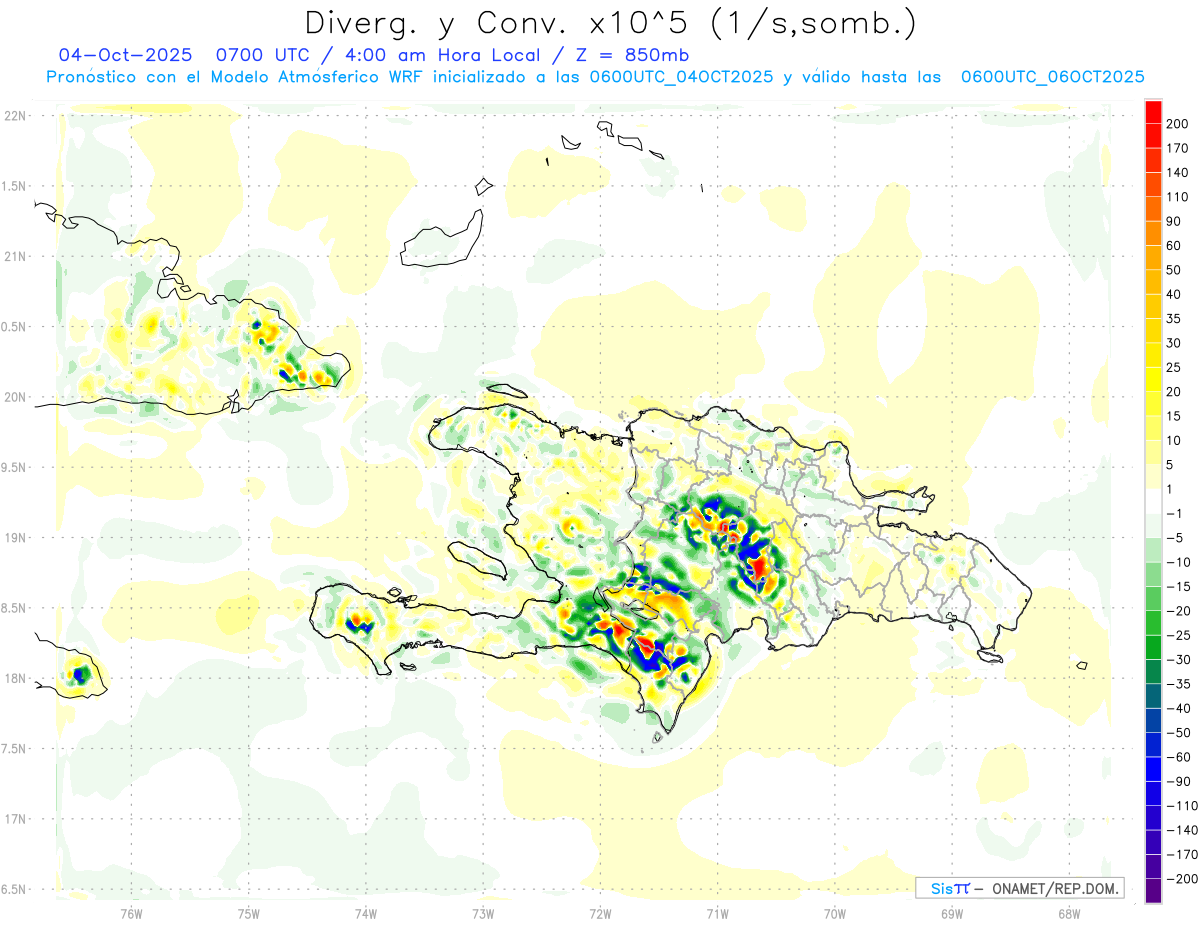The width and height of the screenshot is (1200, 927).
Task: Click the SisPI logo text in the footer box
Action: click(950, 888)
